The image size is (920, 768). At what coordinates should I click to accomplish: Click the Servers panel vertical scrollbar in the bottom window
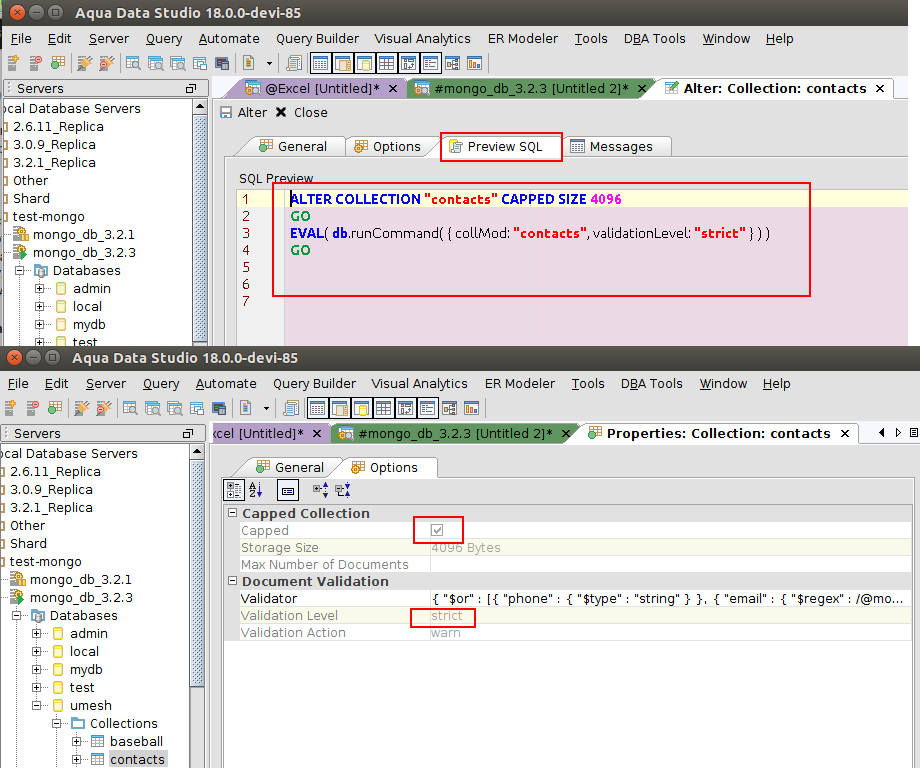coord(197,573)
